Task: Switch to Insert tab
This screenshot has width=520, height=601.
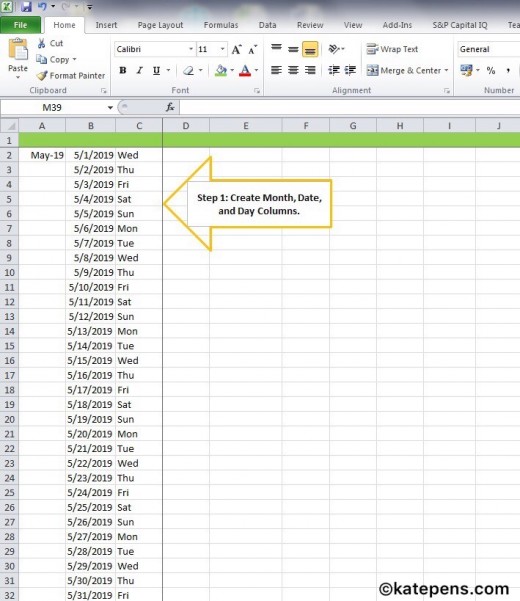Action: (106, 25)
